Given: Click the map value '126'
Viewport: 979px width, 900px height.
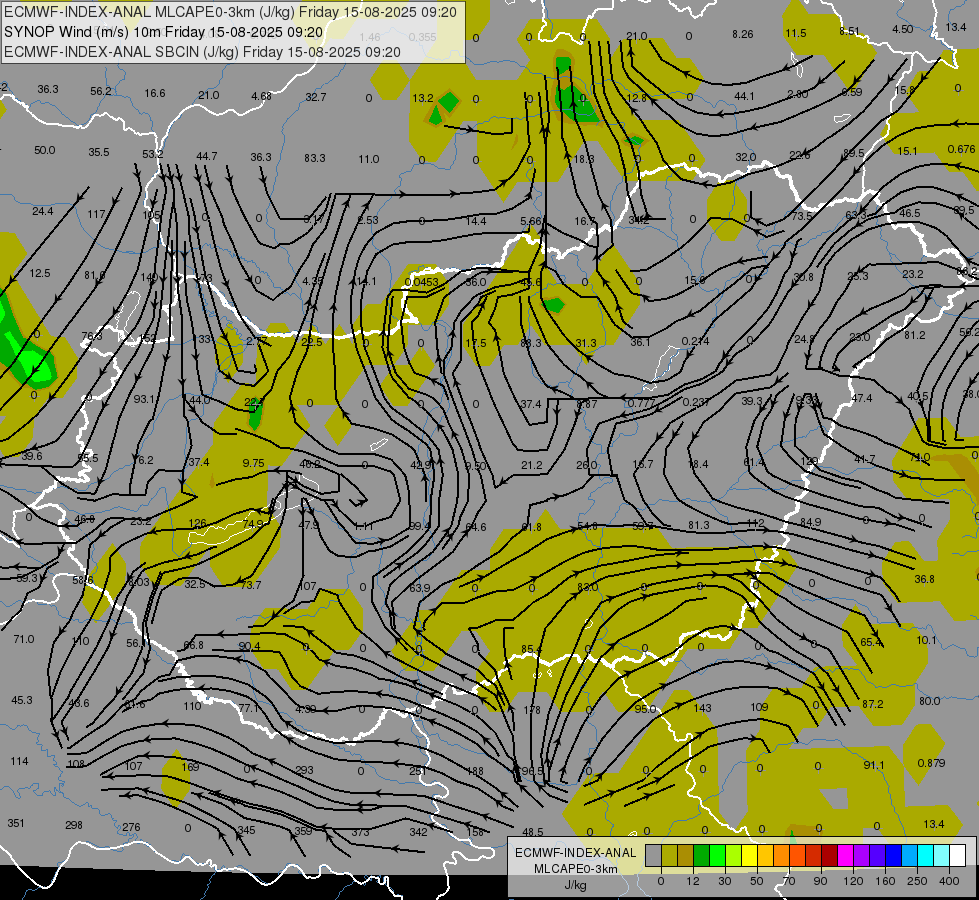Looking at the screenshot, I should point(197,523).
